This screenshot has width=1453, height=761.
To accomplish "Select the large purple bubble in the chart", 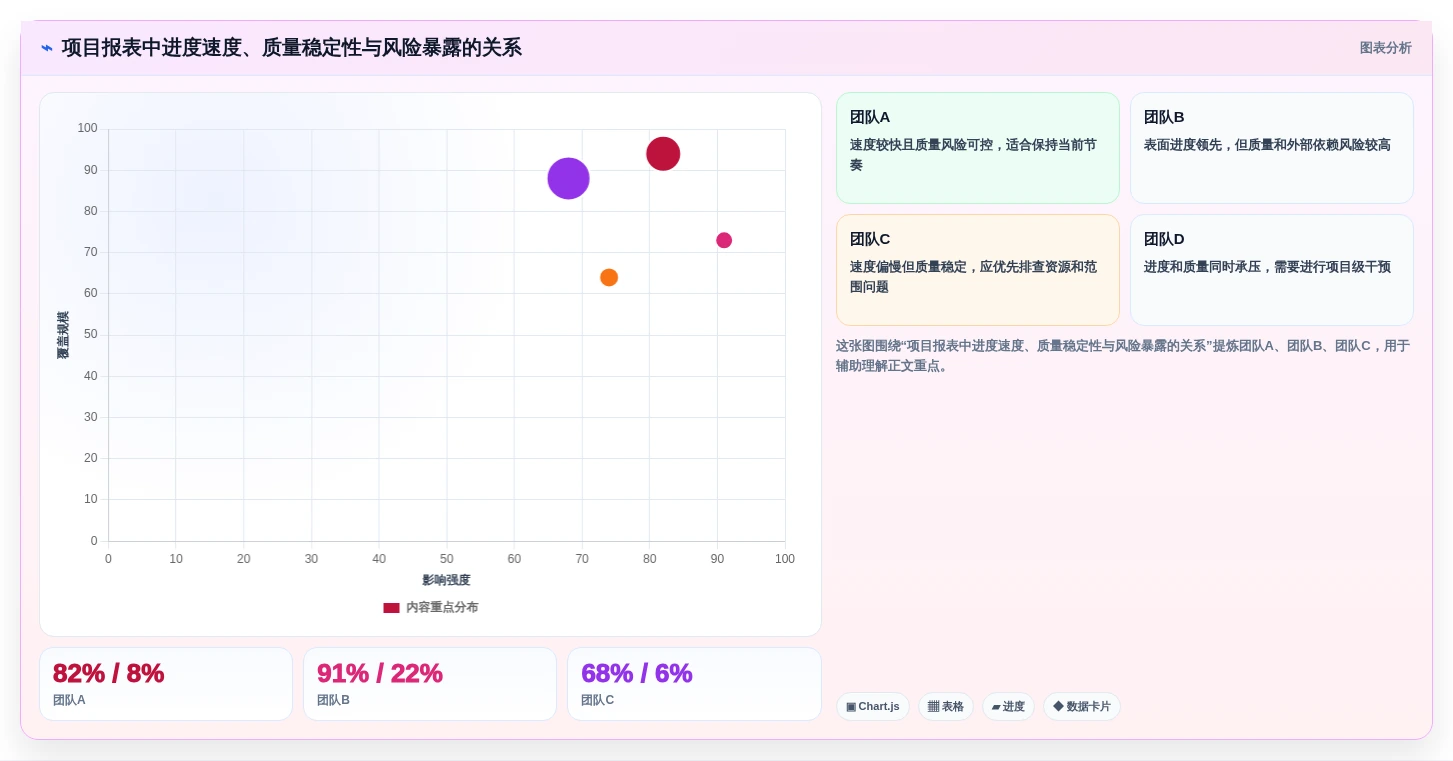I will click(x=568, y=178).
